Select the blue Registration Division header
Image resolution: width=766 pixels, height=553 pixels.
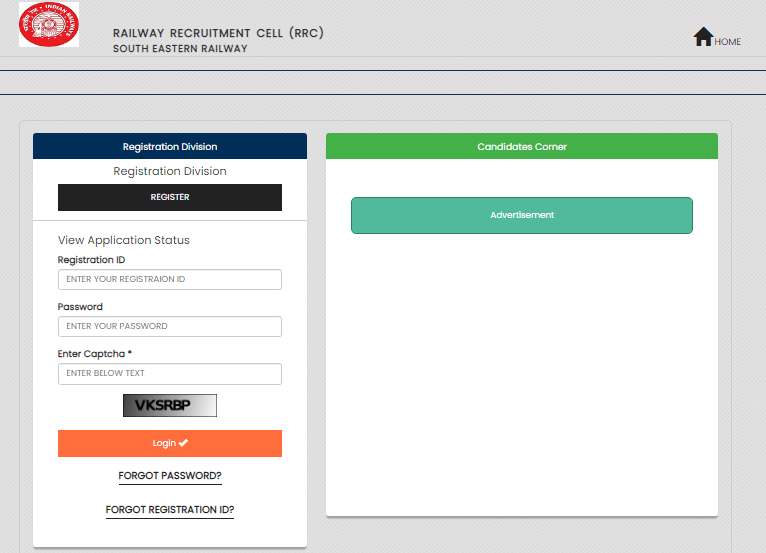[170, 147]
